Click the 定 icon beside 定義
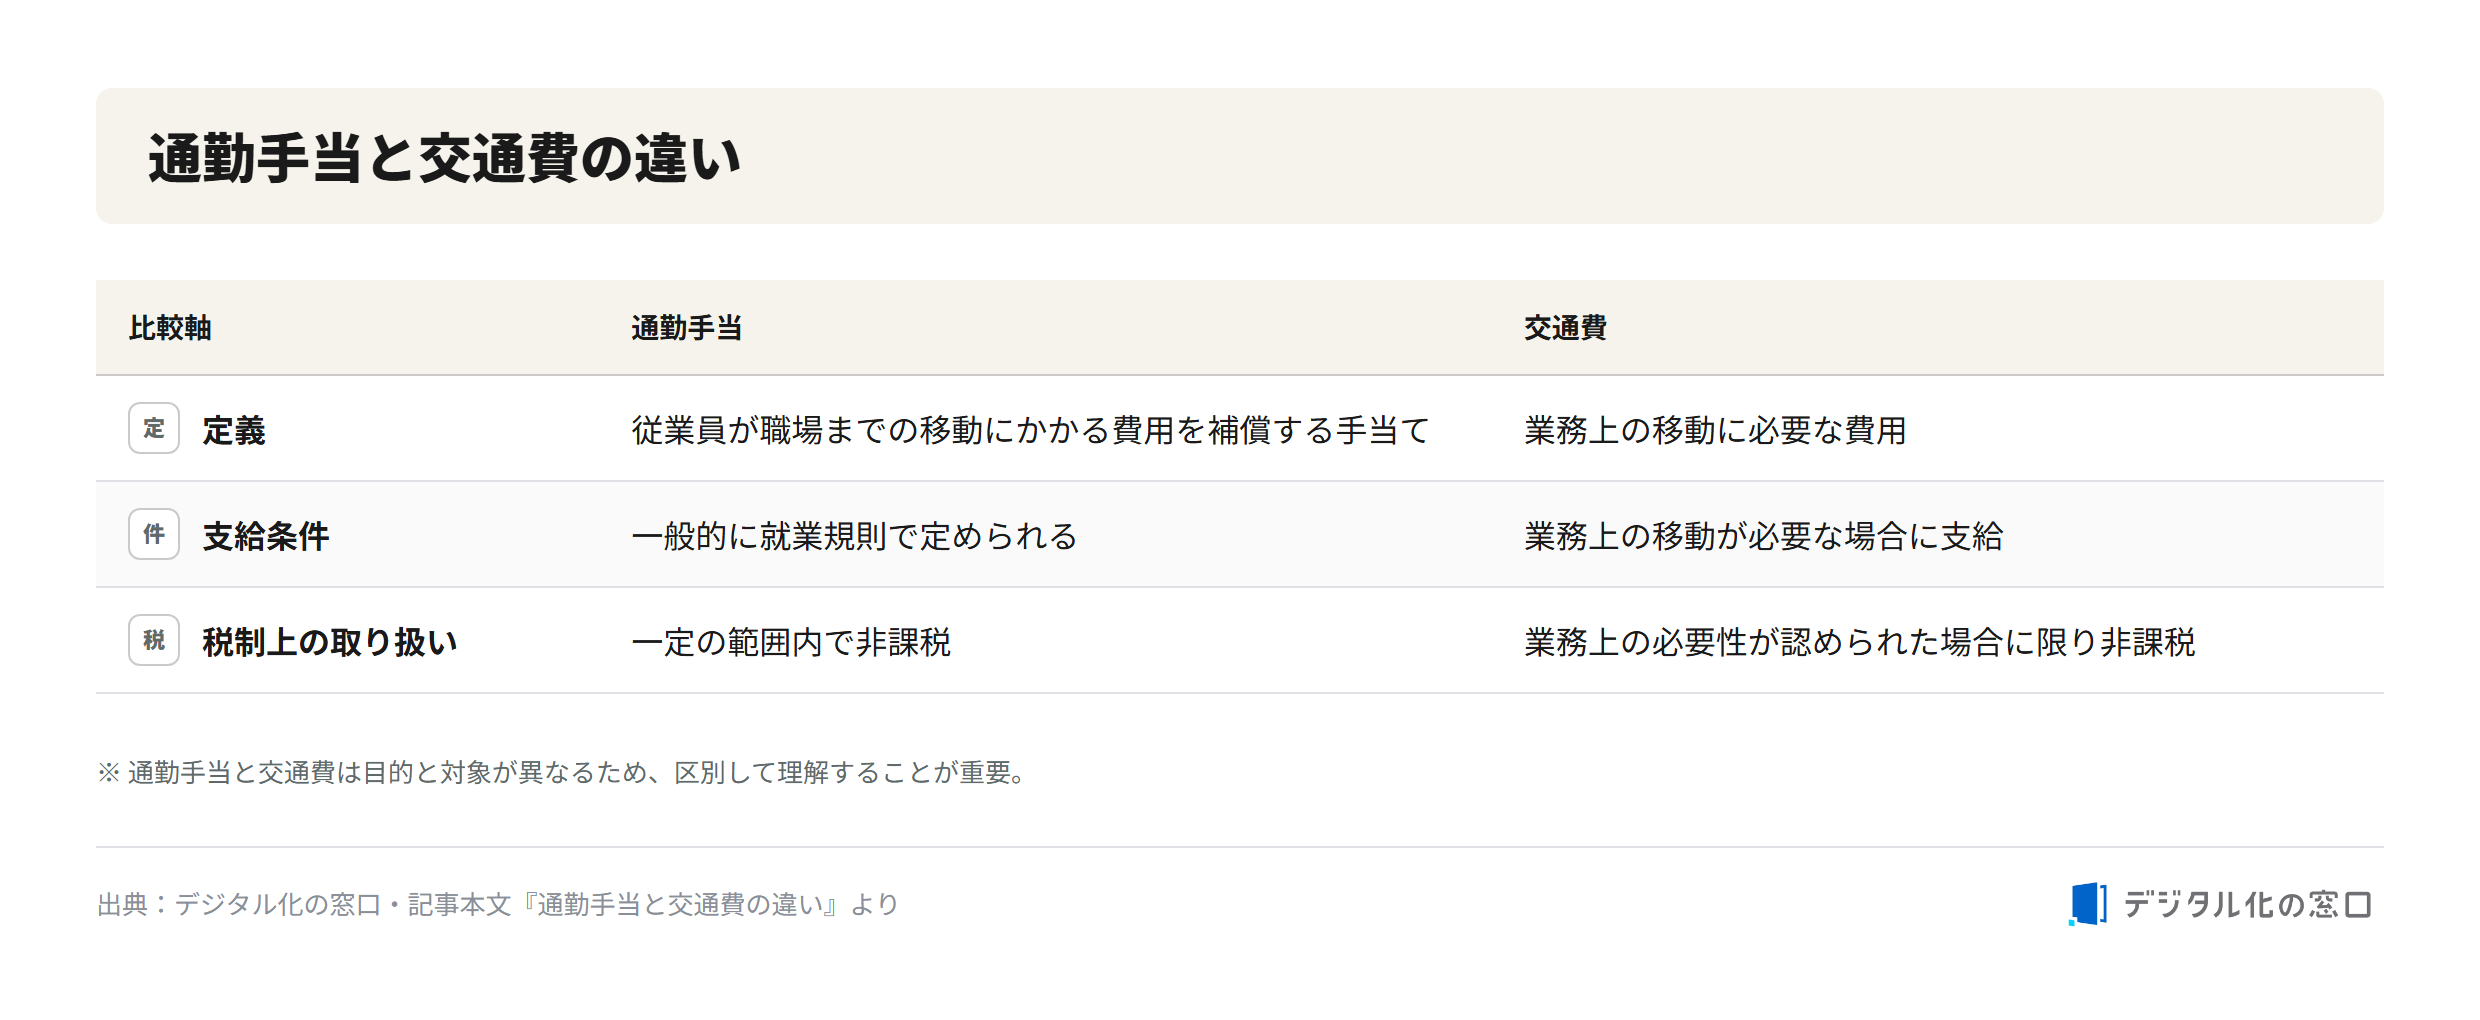The image size is (2480, 1020). [x=154, y=428]
